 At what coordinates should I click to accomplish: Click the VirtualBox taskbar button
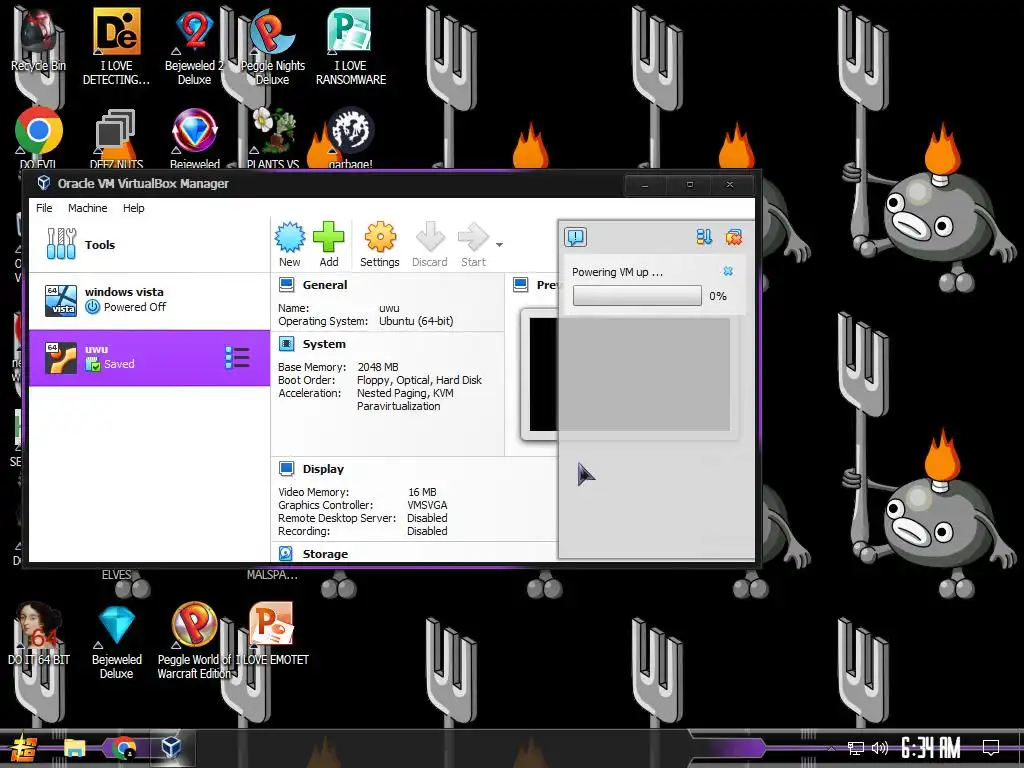(172, 748)
